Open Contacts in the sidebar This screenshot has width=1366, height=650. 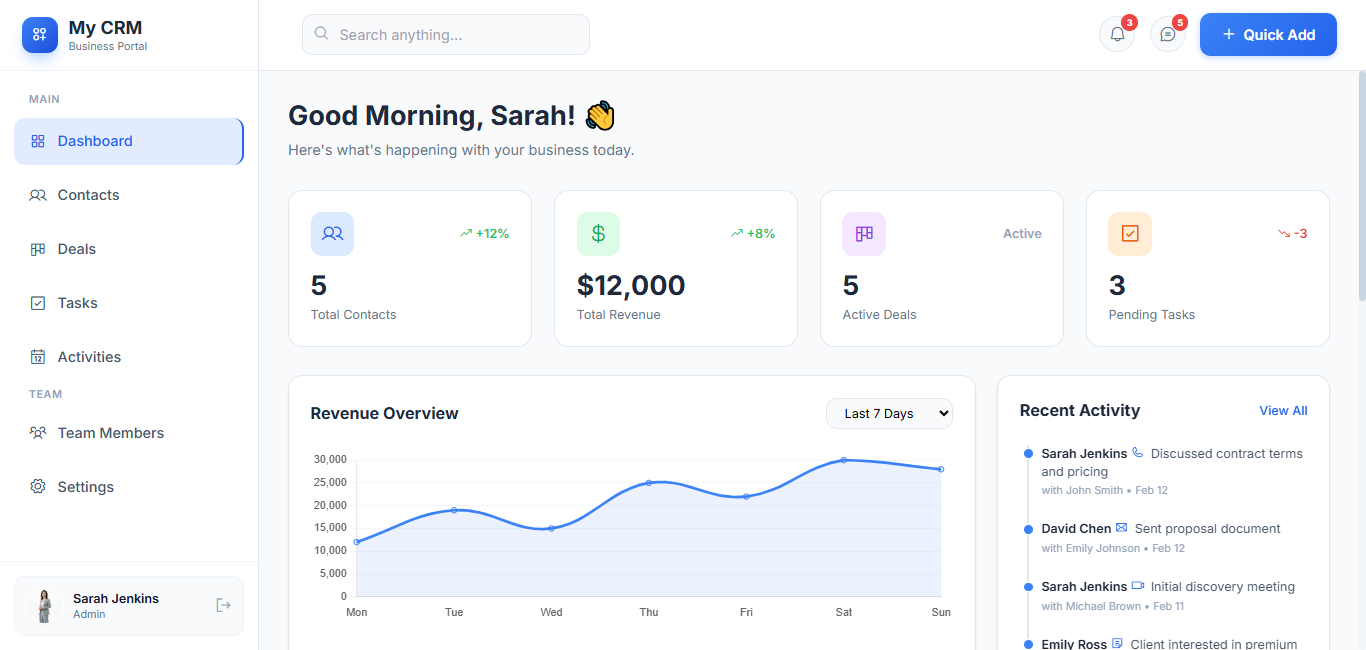[88, 195]
